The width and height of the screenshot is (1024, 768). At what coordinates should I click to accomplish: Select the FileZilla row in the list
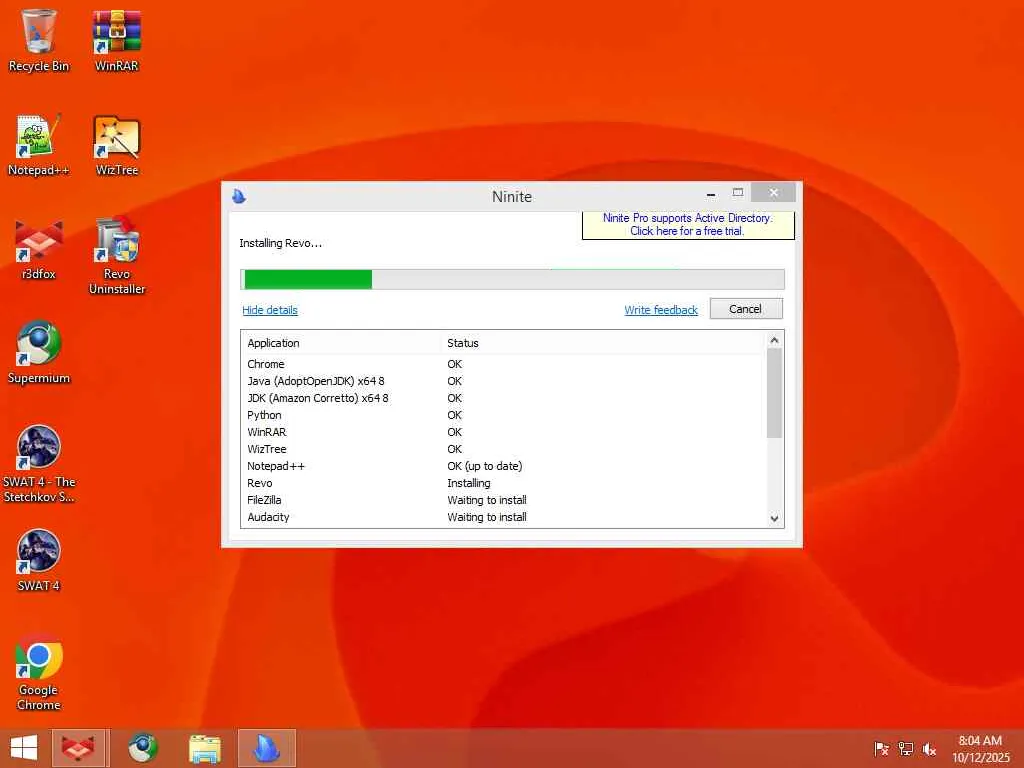point(504,500)
